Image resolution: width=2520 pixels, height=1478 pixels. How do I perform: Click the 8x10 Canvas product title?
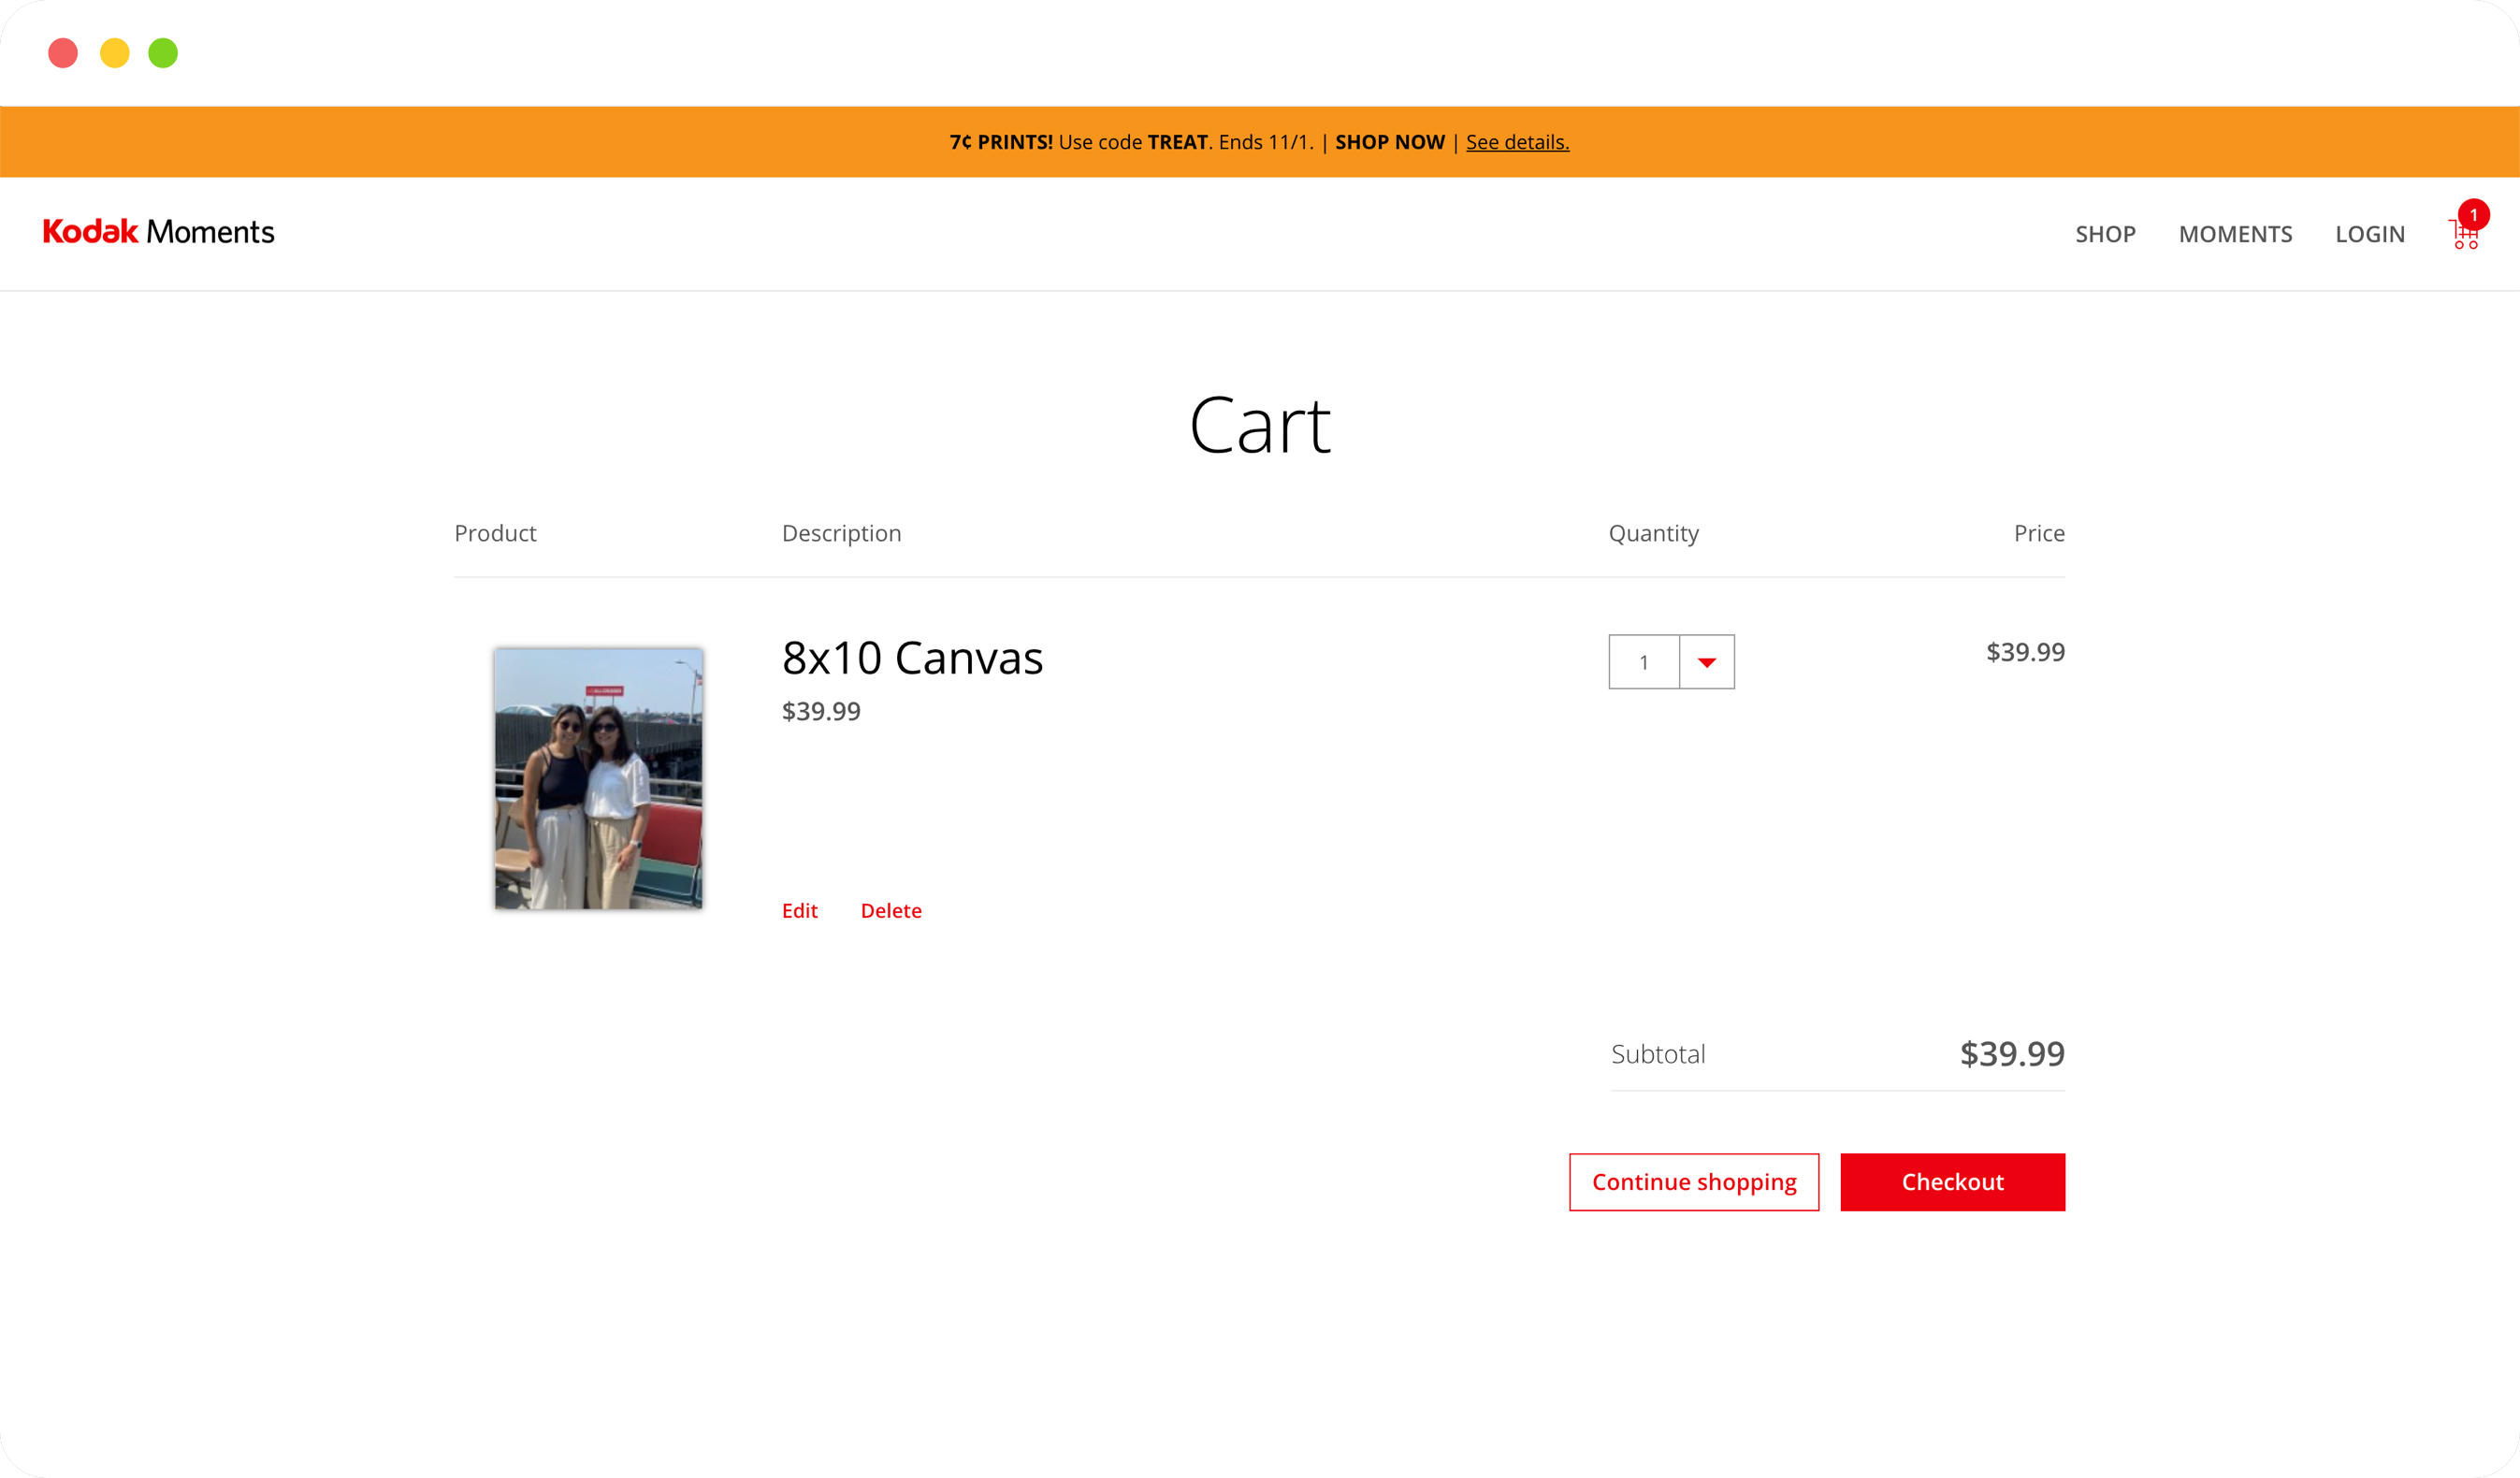pyautogui.click(x=912, y=658)
